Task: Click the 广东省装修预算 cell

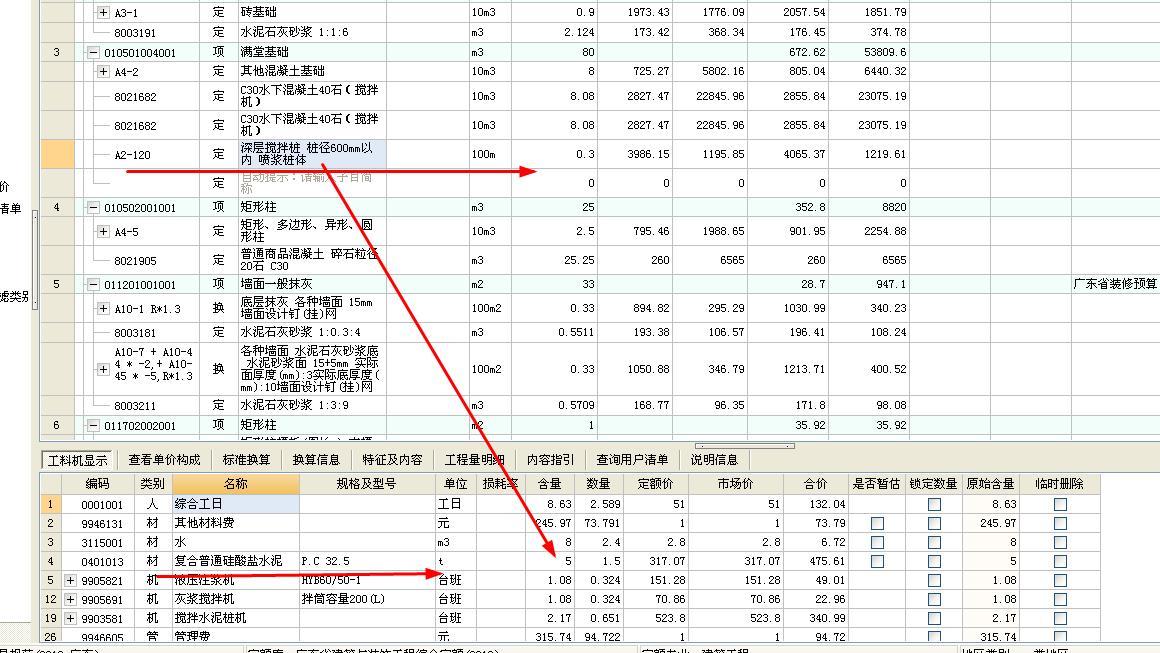Action: (x=1116, y=284)
